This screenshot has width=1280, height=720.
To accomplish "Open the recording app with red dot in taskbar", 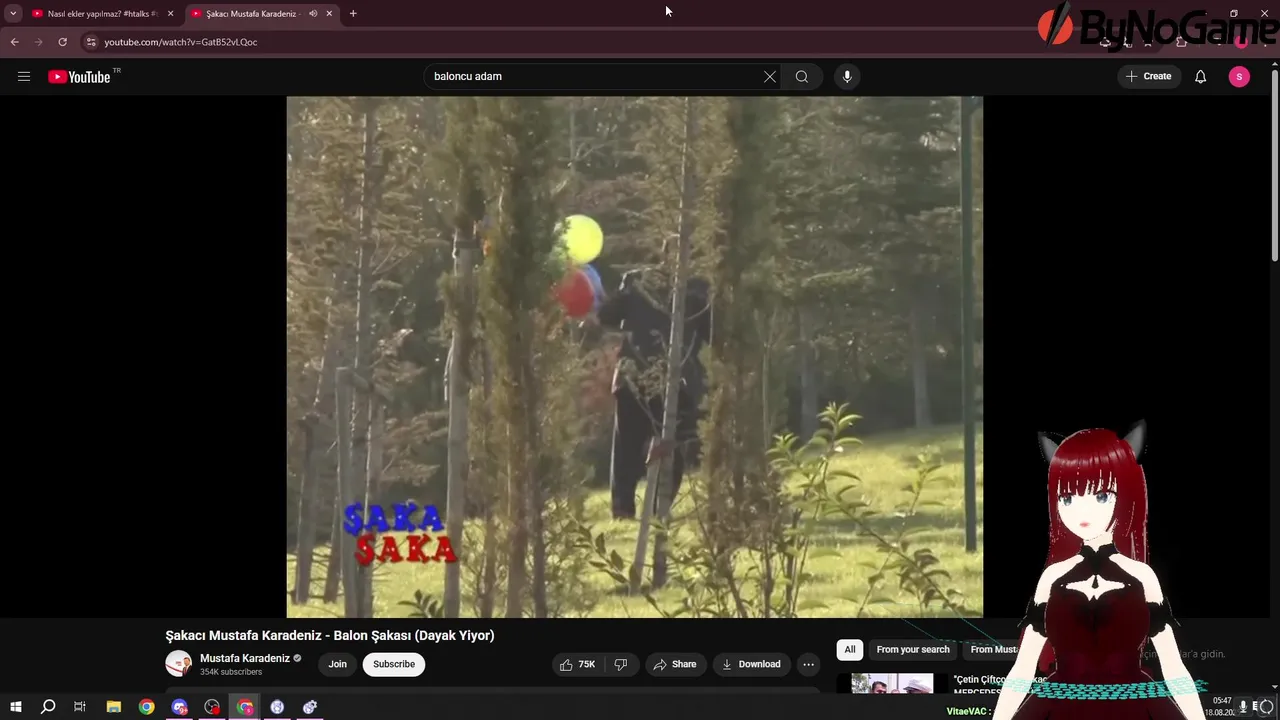I will coord(212,707).
